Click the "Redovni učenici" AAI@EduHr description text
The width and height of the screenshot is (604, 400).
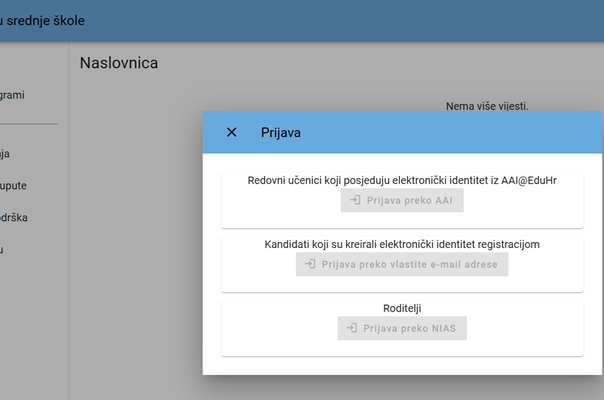click(401, 180)
